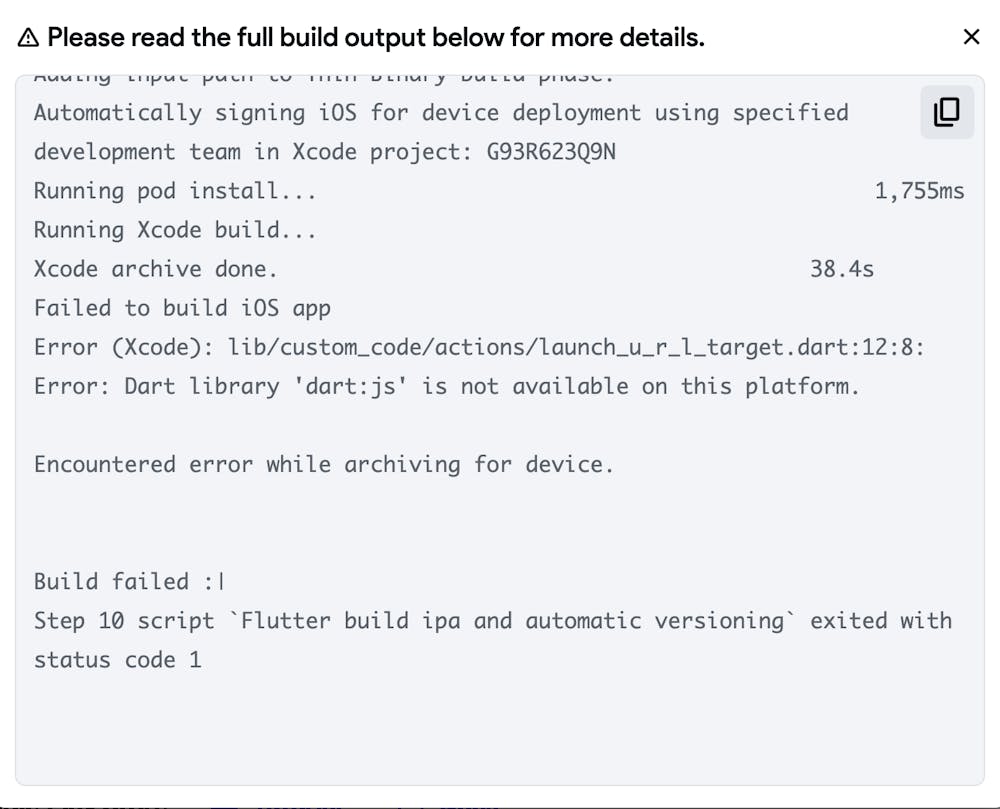
Task: Click the 1,755ms duration value
Action: [919, 191]
